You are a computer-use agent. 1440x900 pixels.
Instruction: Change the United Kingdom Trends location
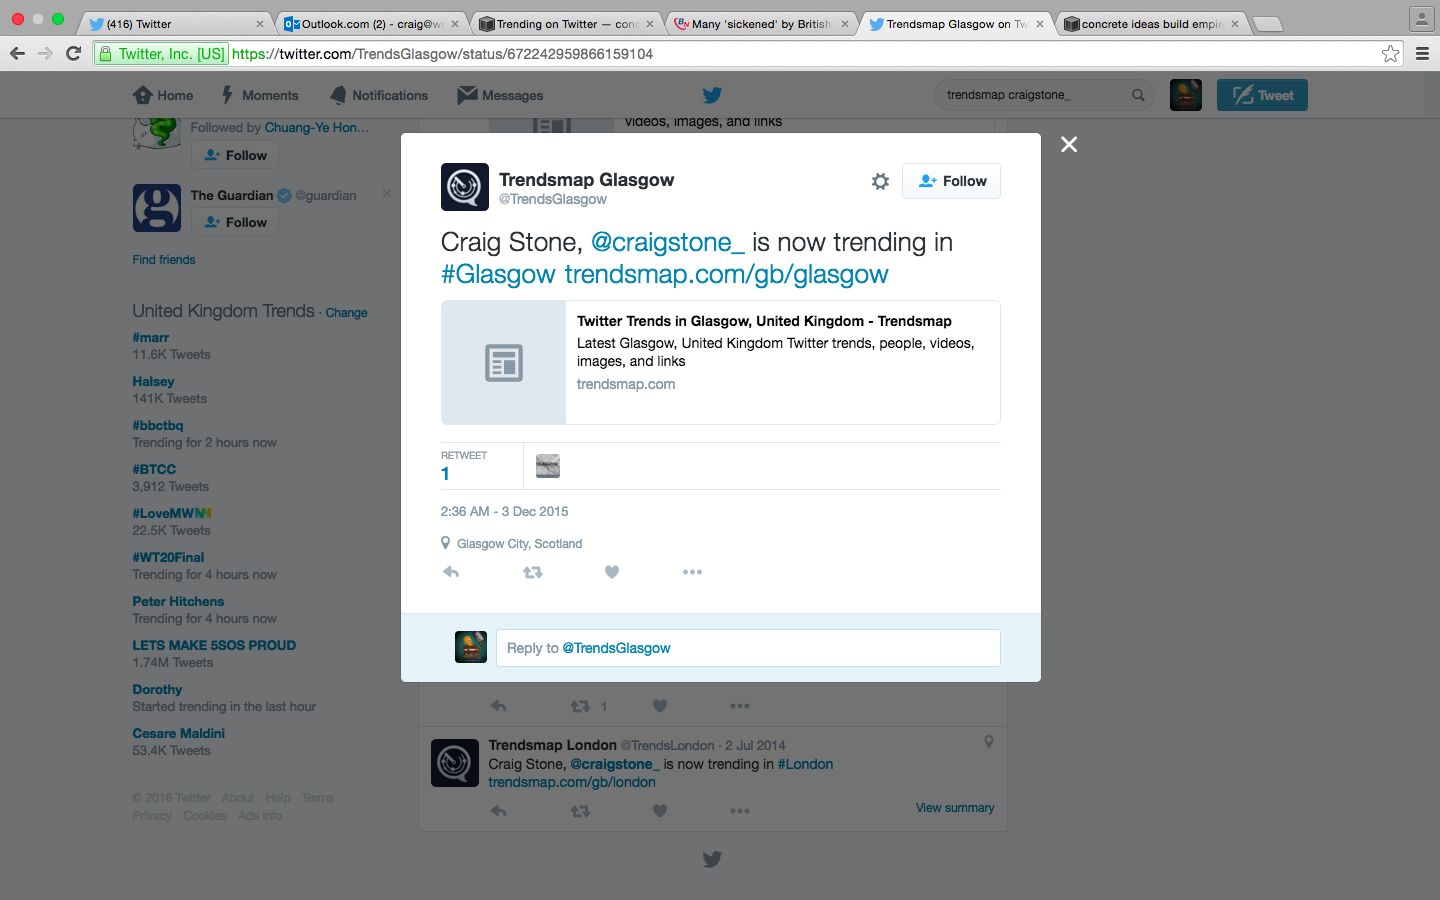click(346, 313)
